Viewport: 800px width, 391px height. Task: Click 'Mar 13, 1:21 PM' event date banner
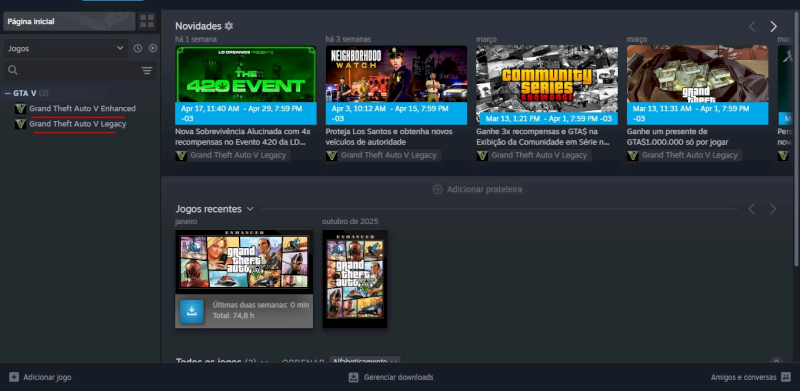tap(549, 118)
